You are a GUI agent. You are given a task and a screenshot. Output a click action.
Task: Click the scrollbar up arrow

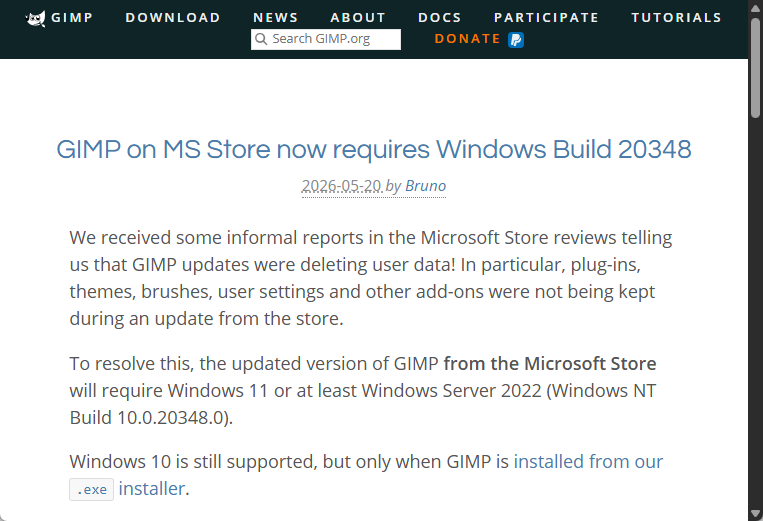755,7
